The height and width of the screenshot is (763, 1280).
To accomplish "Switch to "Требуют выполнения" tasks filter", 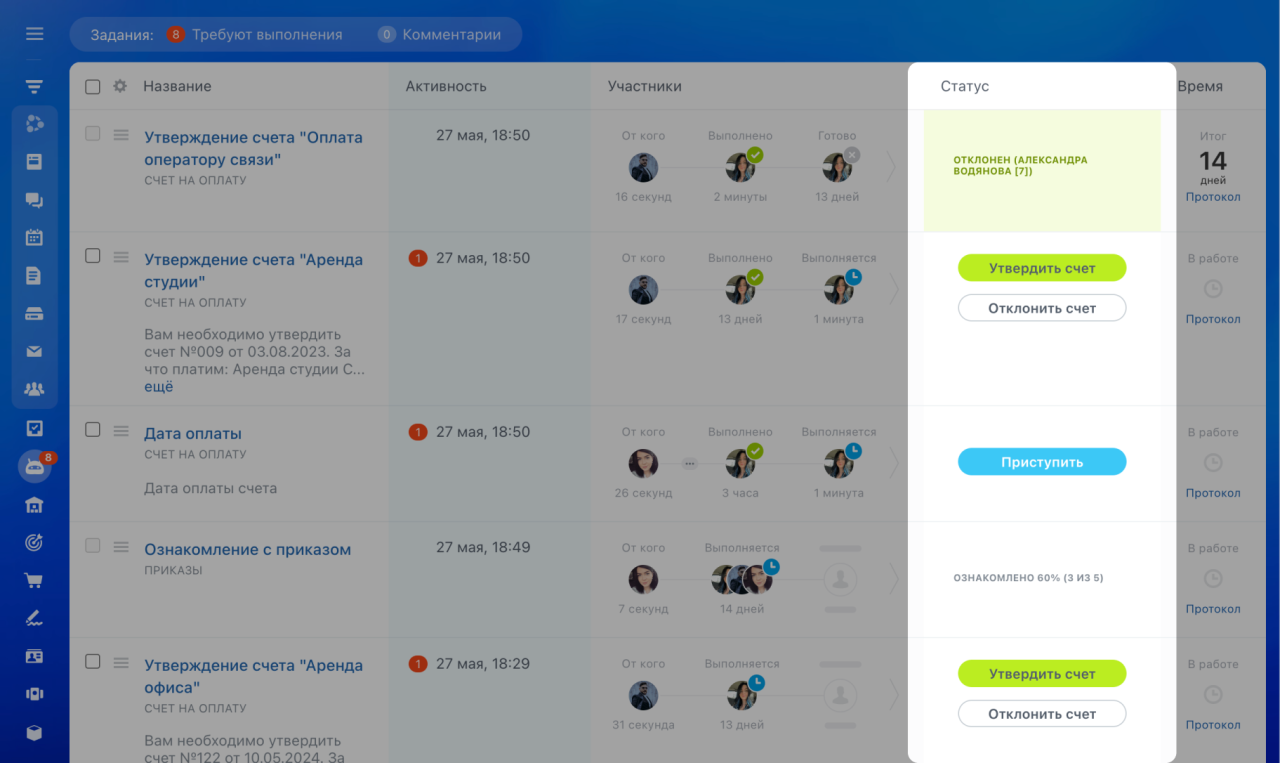I will click(x=256, y=35).
